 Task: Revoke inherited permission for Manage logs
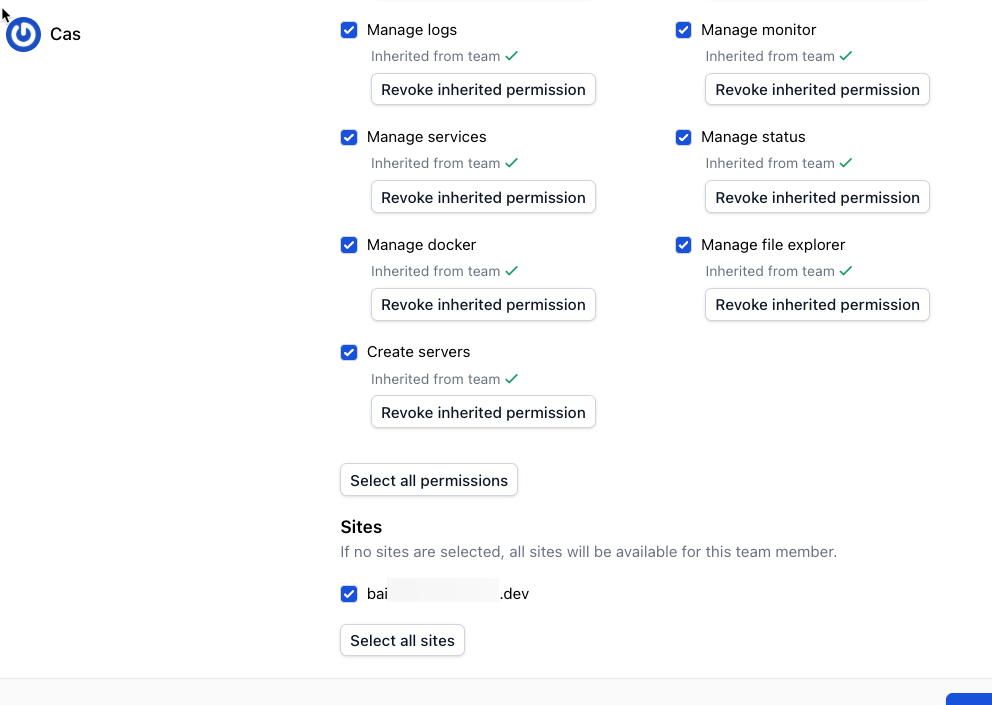[x=483, y=89]
